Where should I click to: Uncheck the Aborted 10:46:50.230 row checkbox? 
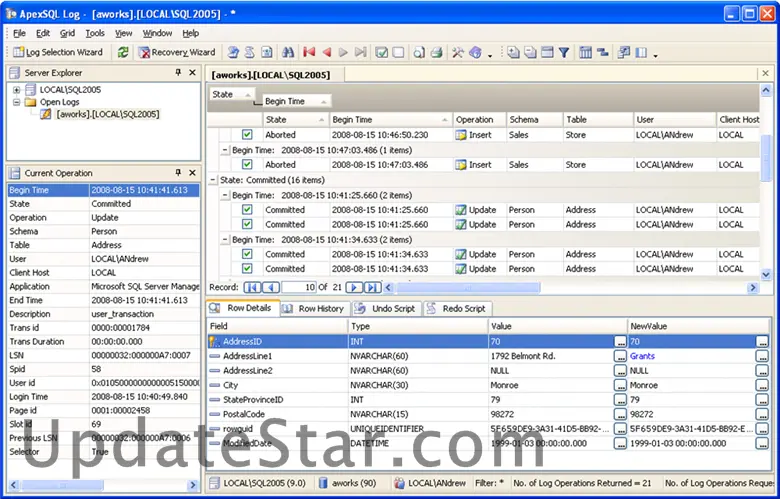coord(247,134)
